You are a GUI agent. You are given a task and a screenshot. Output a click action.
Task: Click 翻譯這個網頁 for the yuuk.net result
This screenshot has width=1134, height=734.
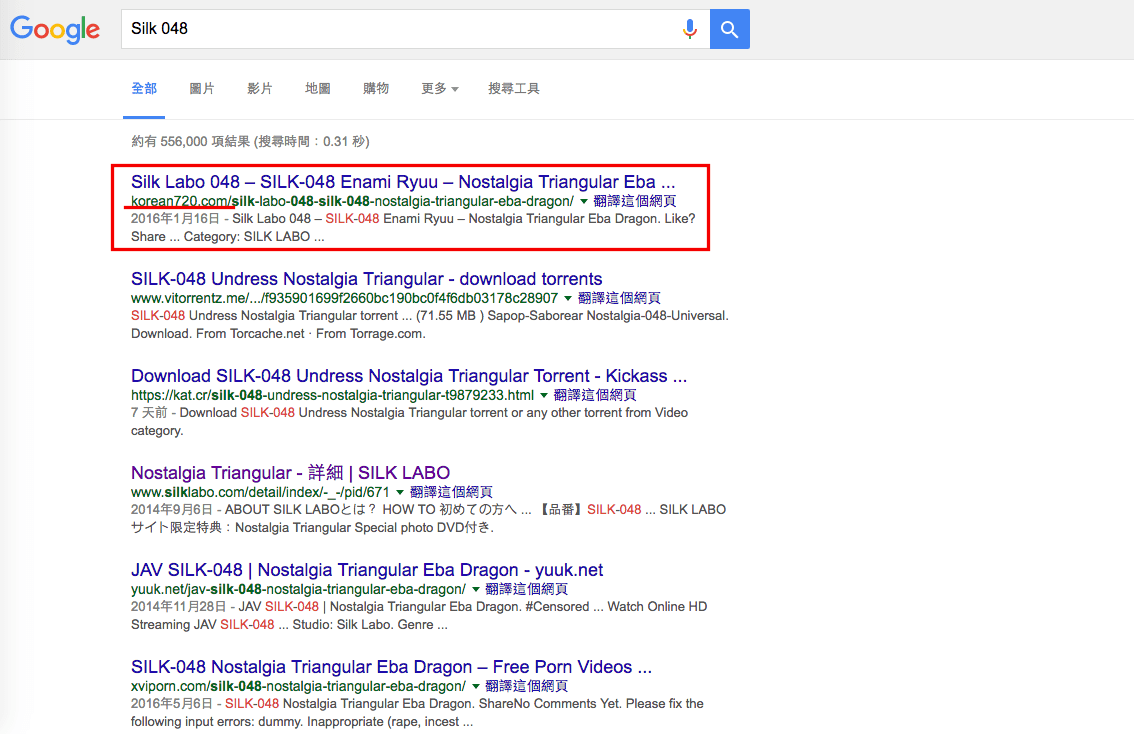point(526,589)
